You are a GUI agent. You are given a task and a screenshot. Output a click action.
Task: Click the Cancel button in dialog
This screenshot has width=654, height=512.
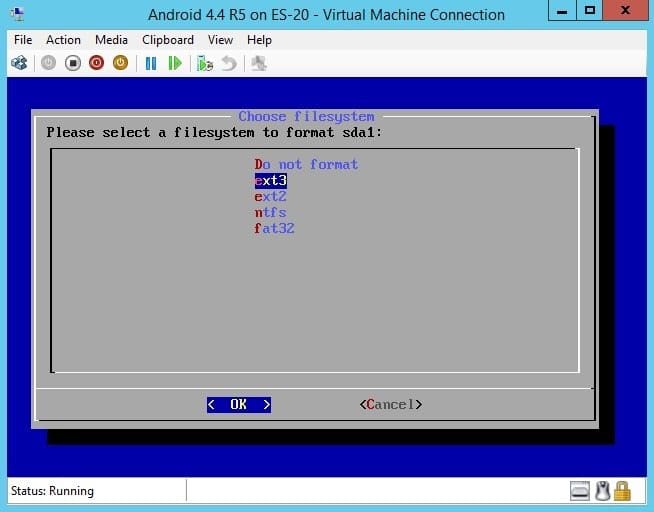[x=391, y=404]
